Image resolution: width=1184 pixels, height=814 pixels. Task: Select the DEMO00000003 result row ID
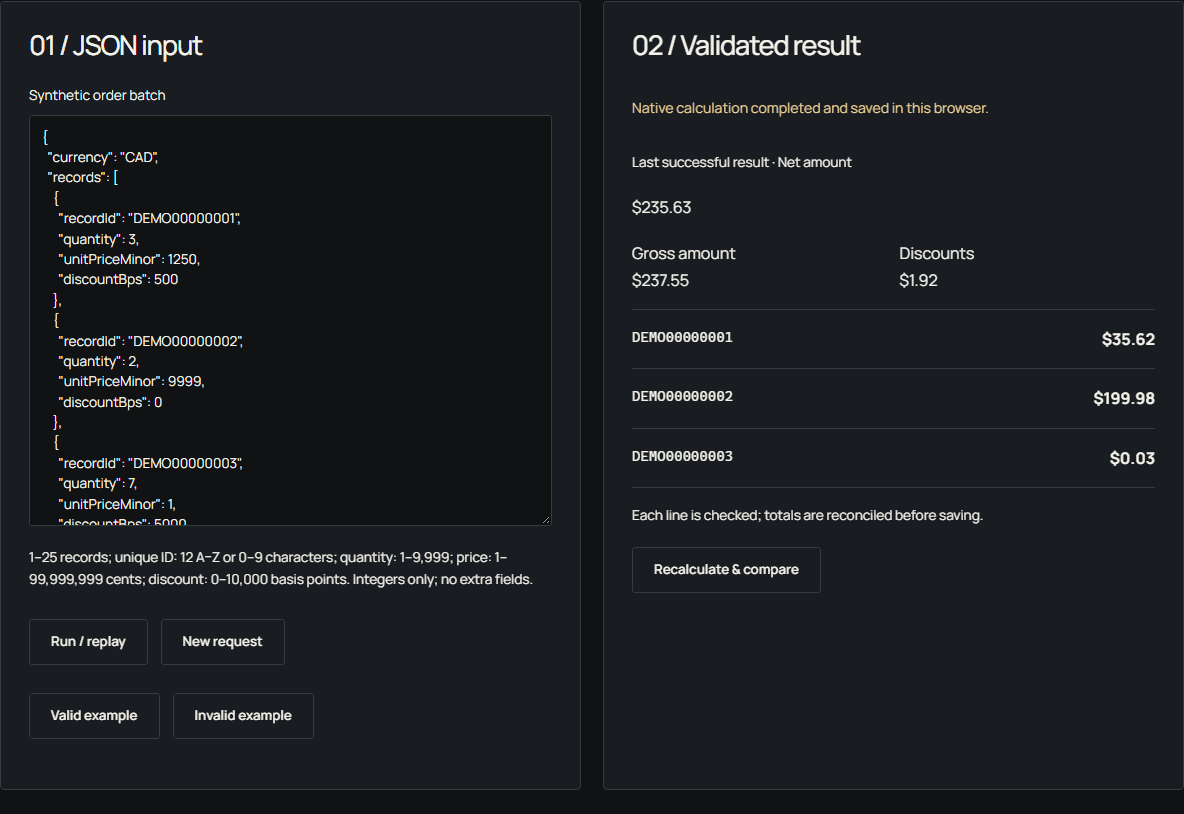pyautogui.click(x=683, y=456)
